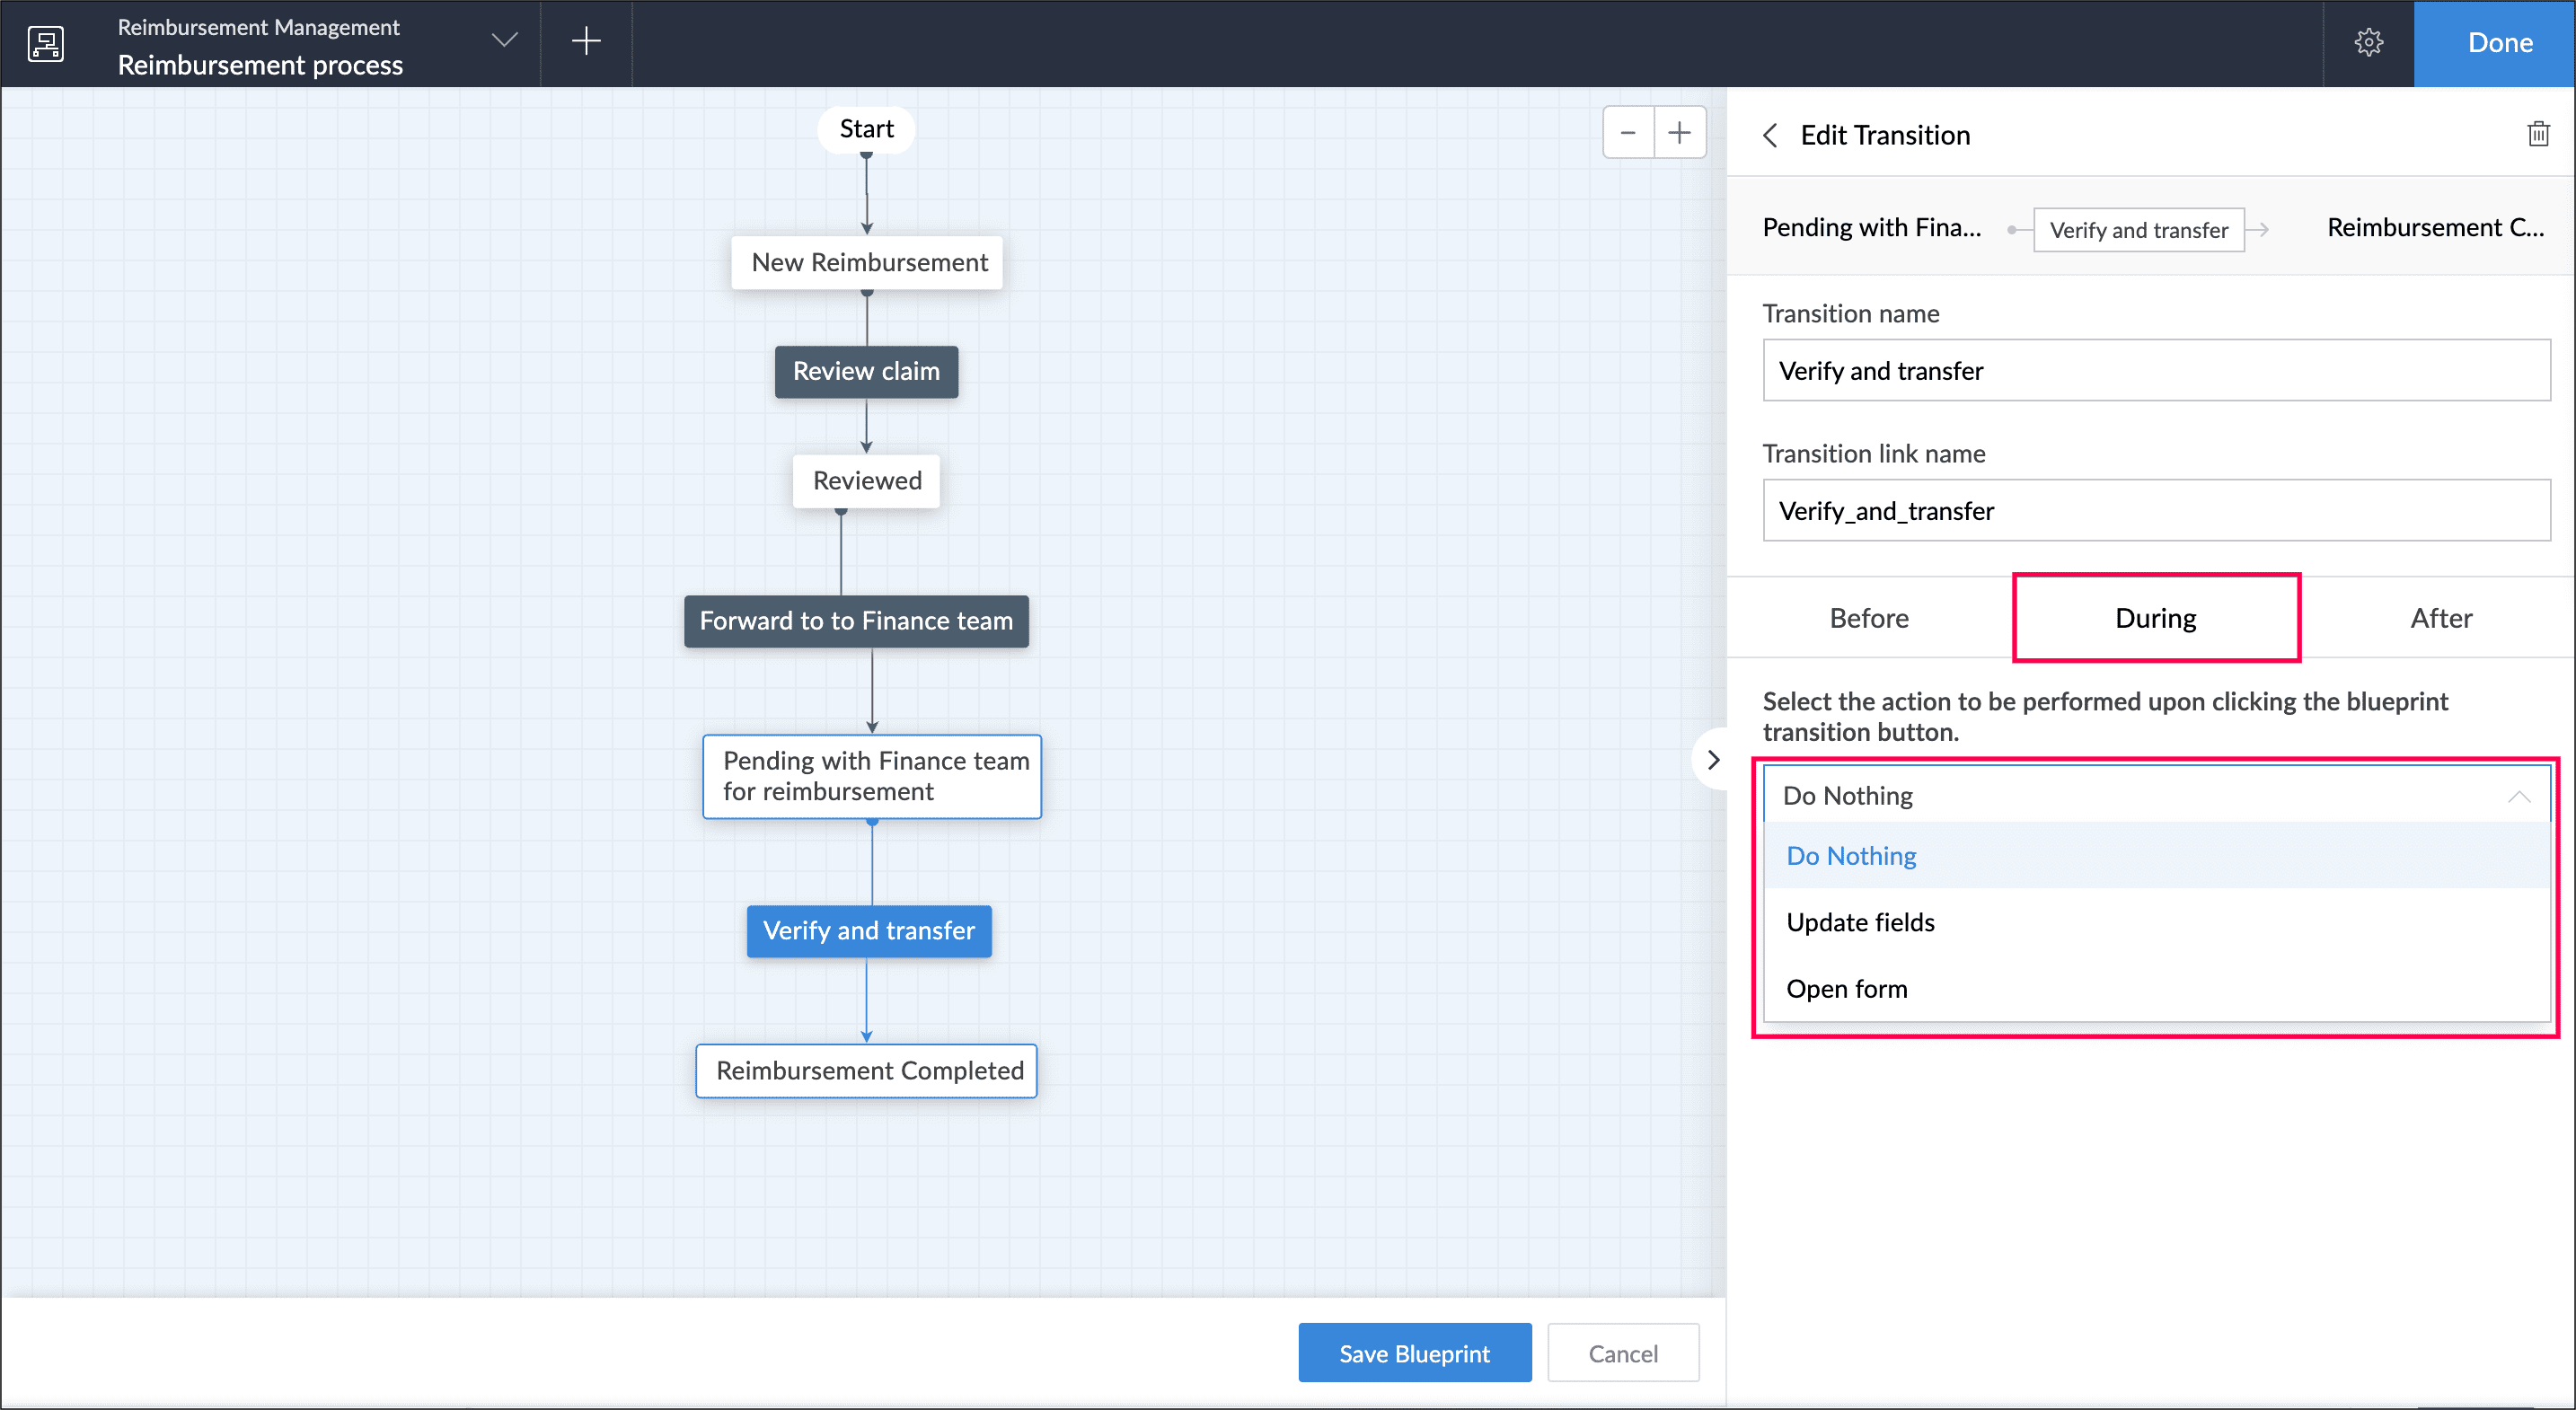Viewport: 2576px width, 1410px height.
Task: Collapse the Do Nothing action dropdown
Action: point(2518,796)
